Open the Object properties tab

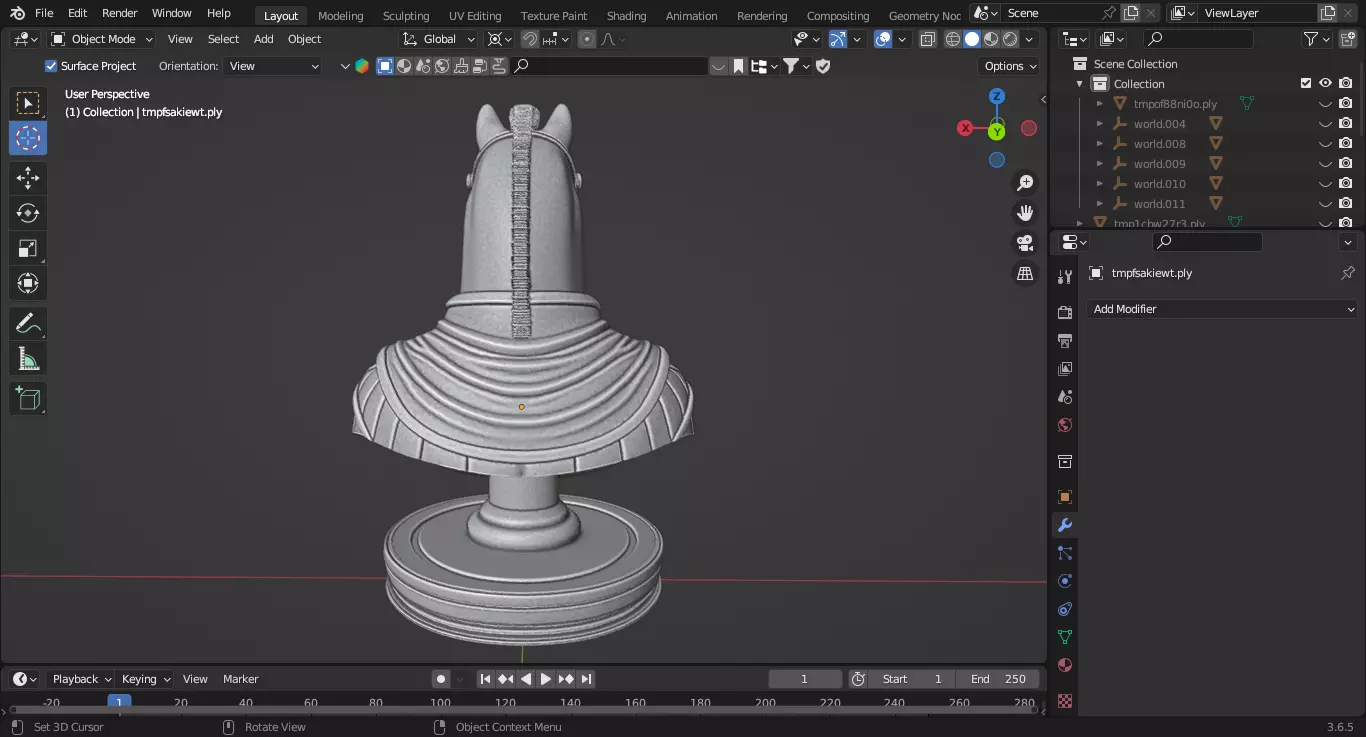pos(1065,497)
